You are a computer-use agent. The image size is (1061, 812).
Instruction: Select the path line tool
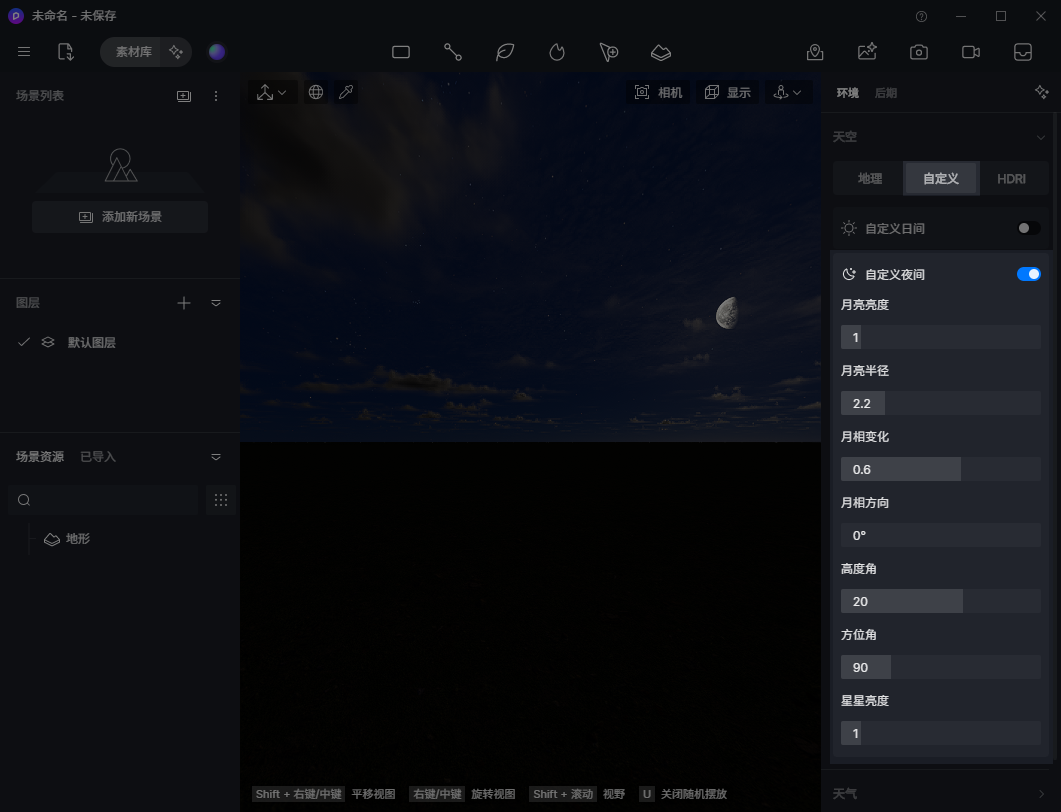tap(453, 52)
